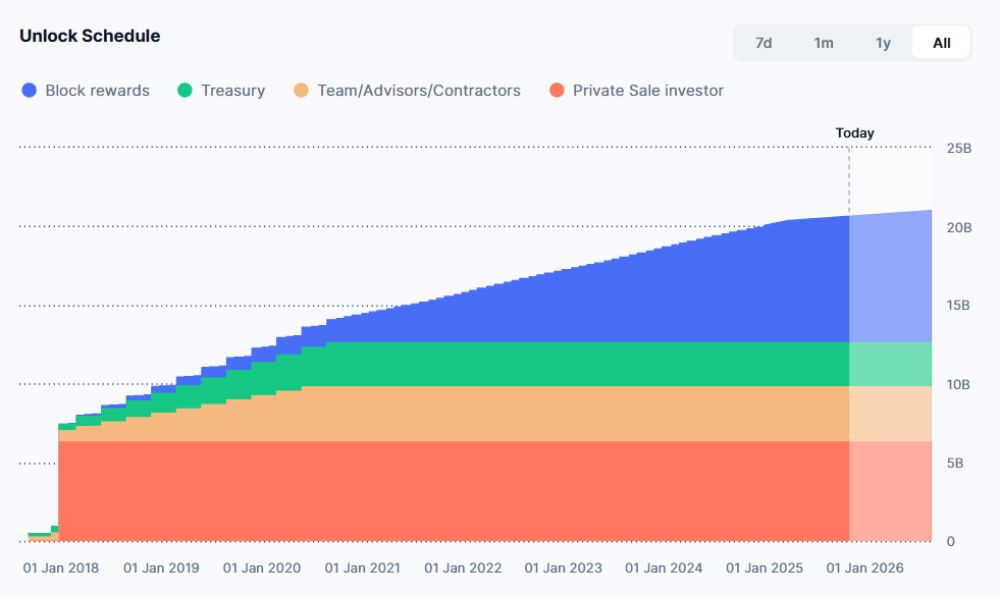
Task: Select the All time range tab
Action: pos(941,43)
